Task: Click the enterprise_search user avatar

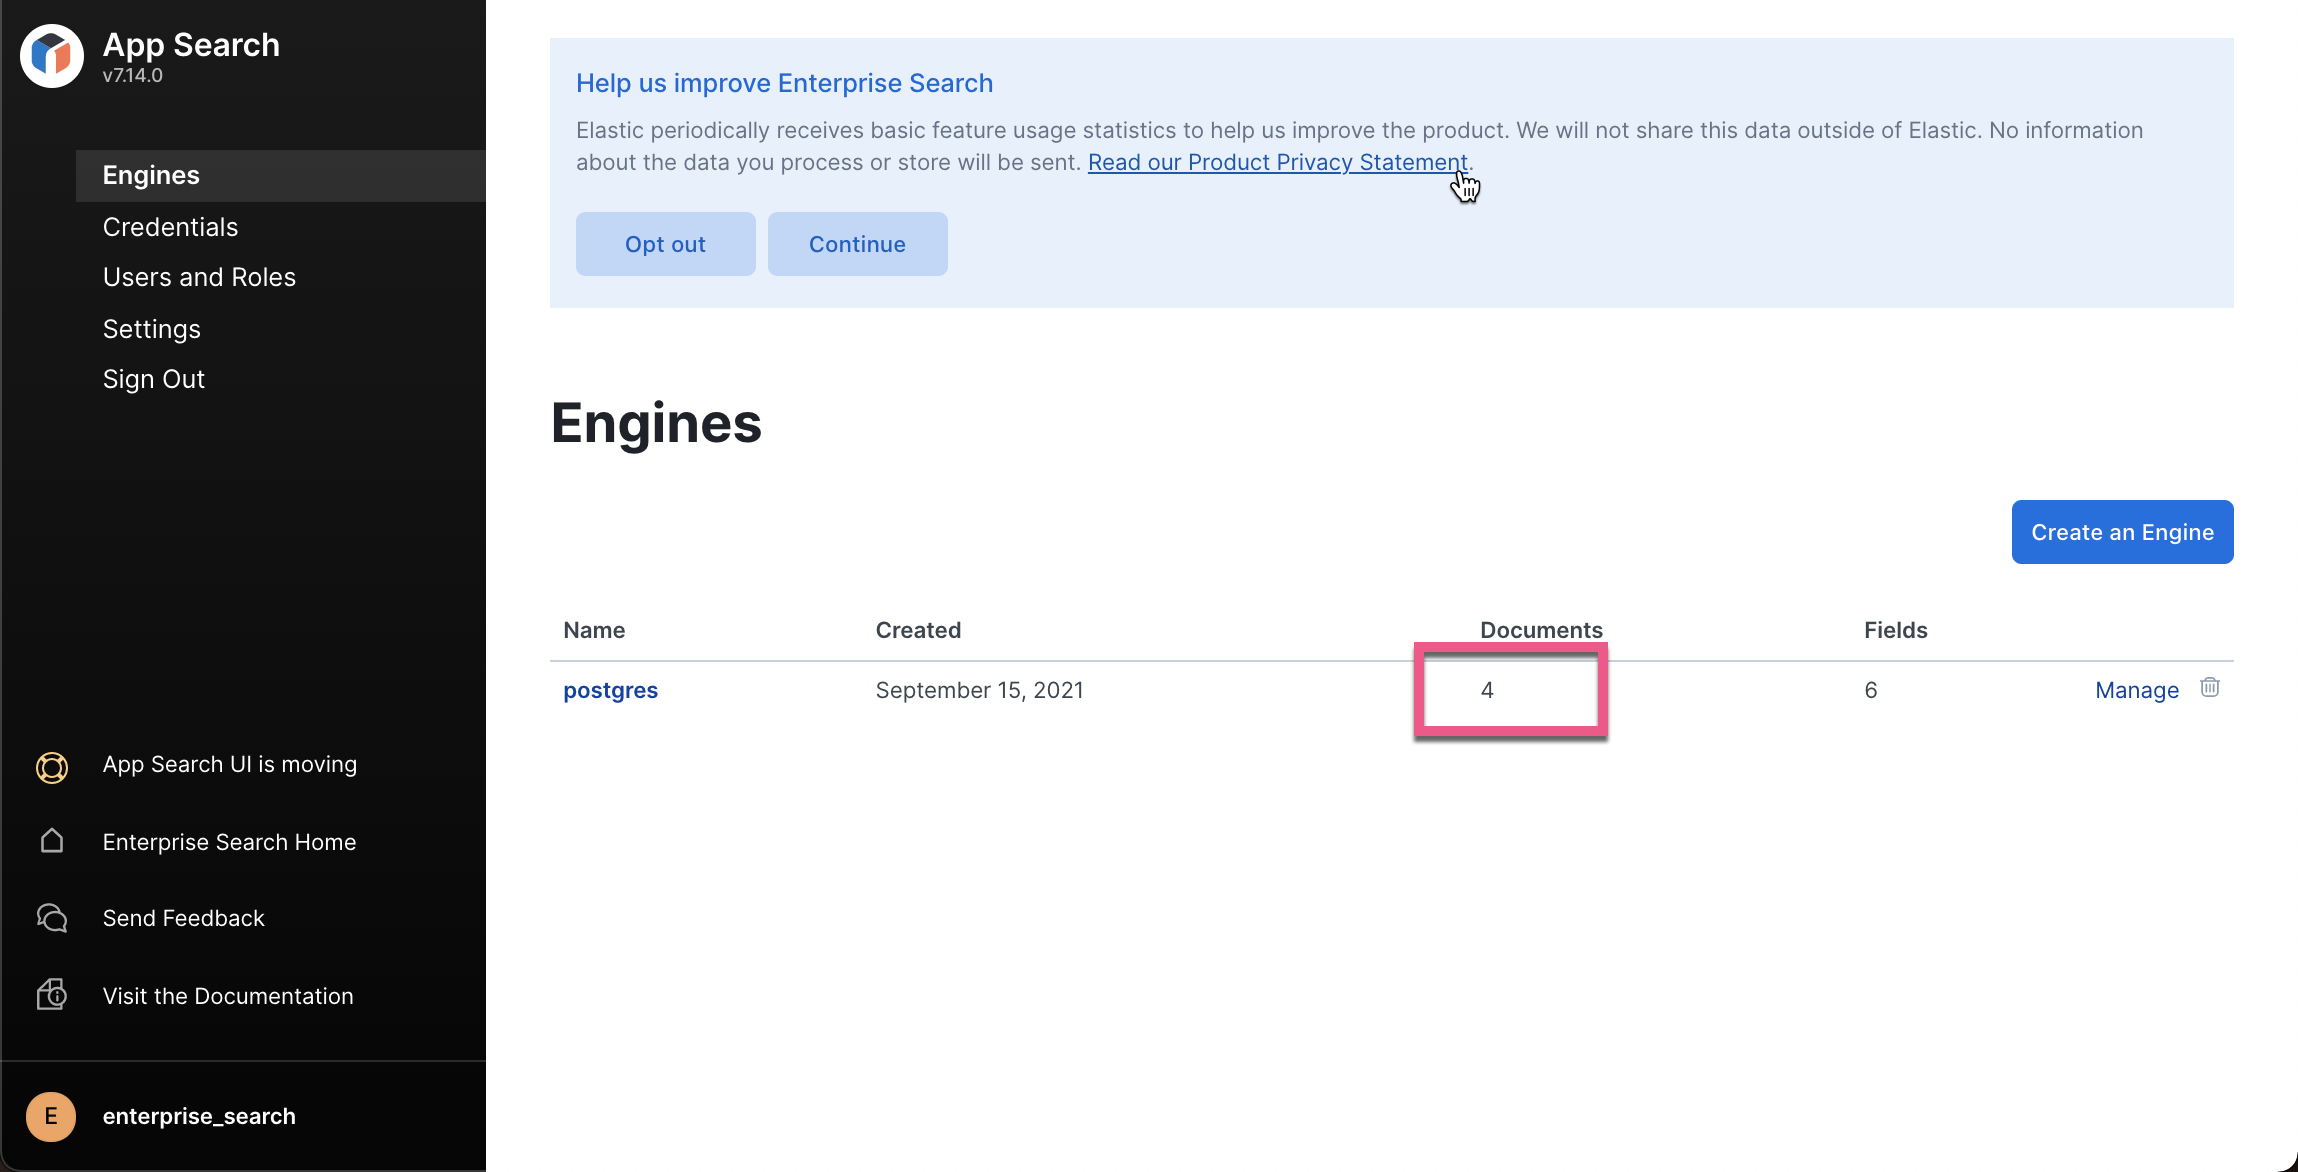Action: coord(51,1116)
